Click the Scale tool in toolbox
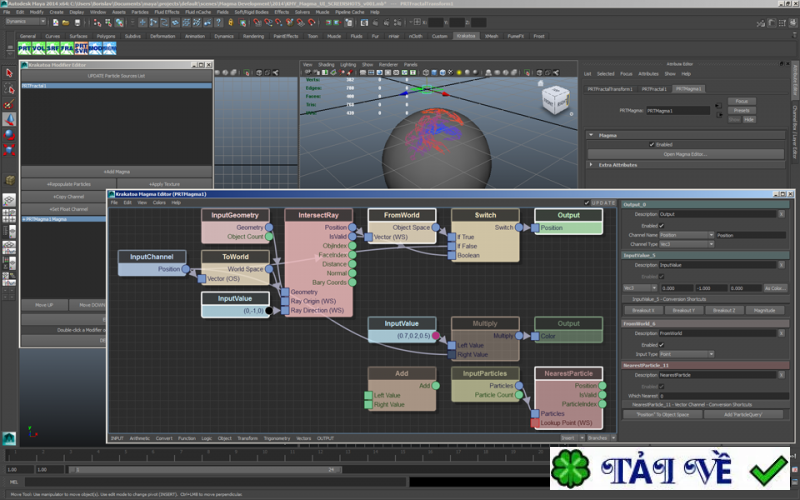 tap(10, 150)
